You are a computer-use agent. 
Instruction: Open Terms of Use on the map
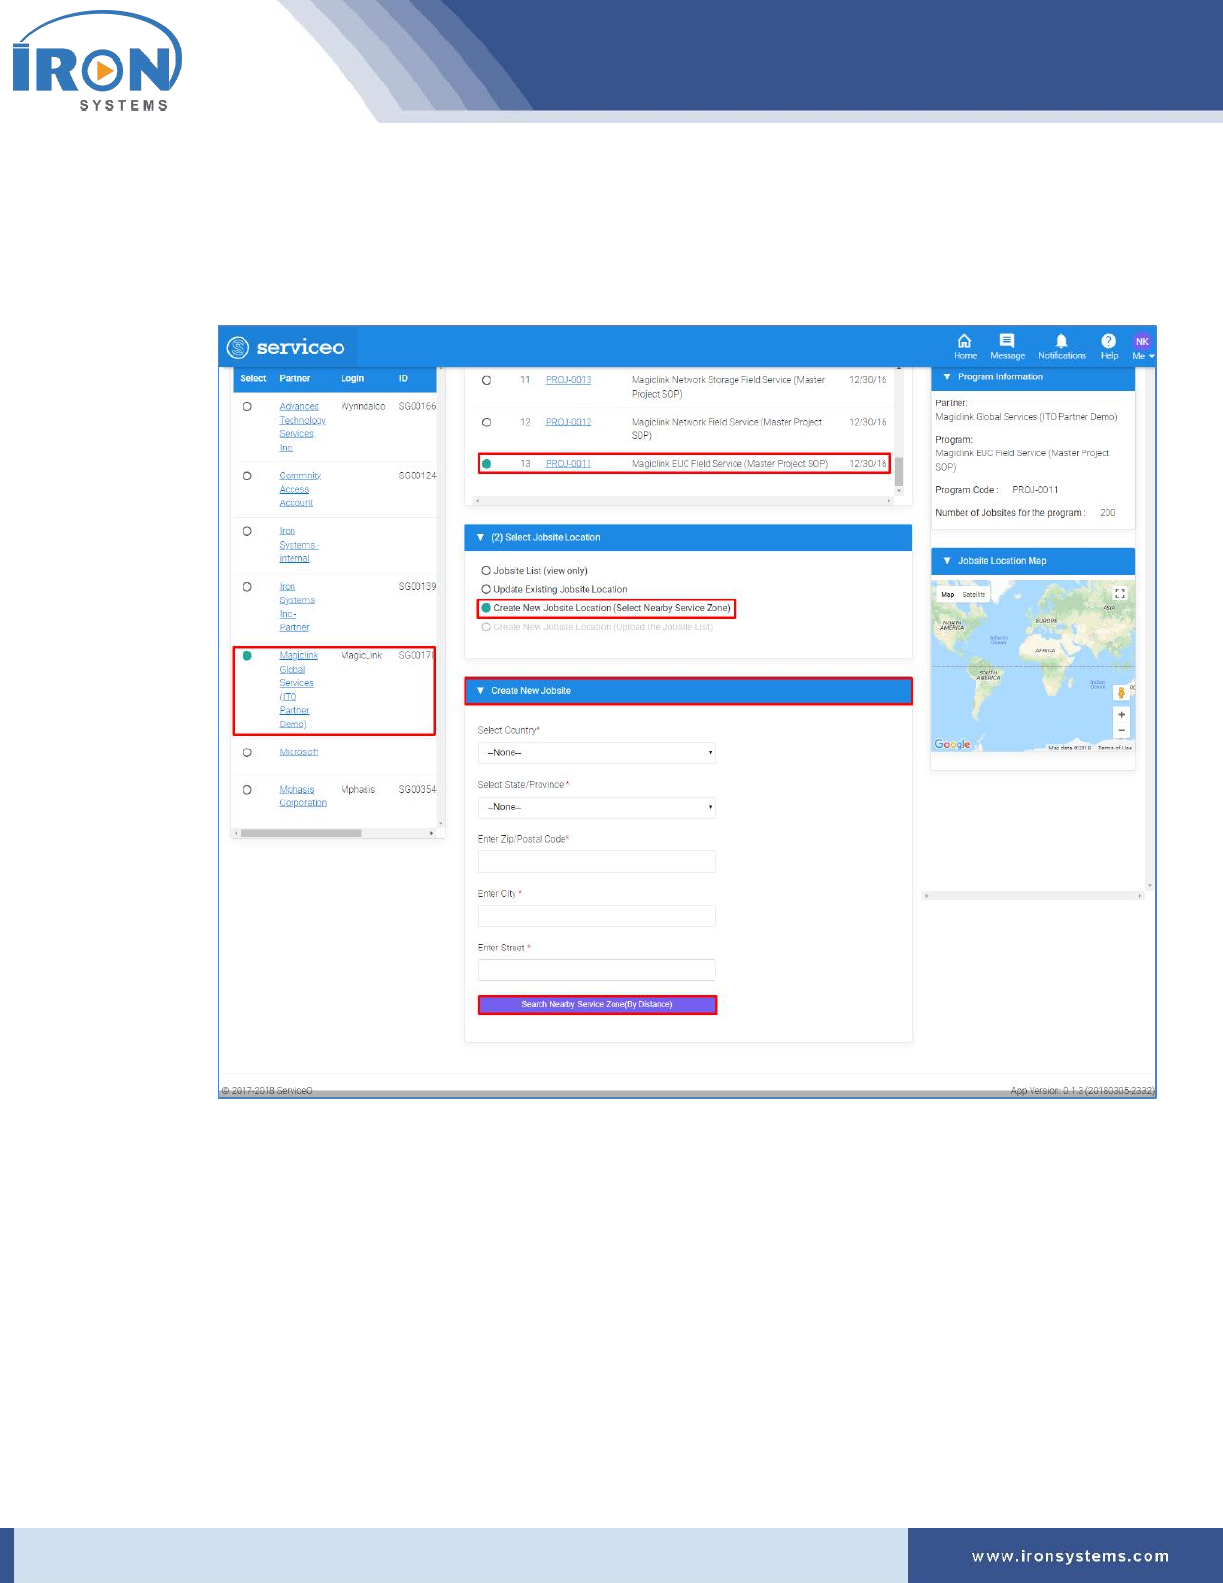point(1114,748)
